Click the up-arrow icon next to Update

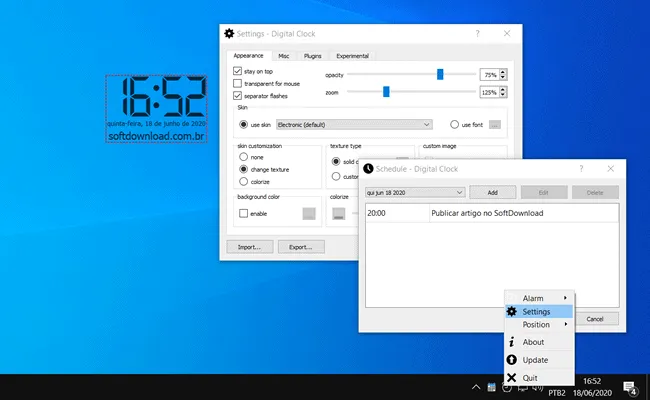(512, 360)
